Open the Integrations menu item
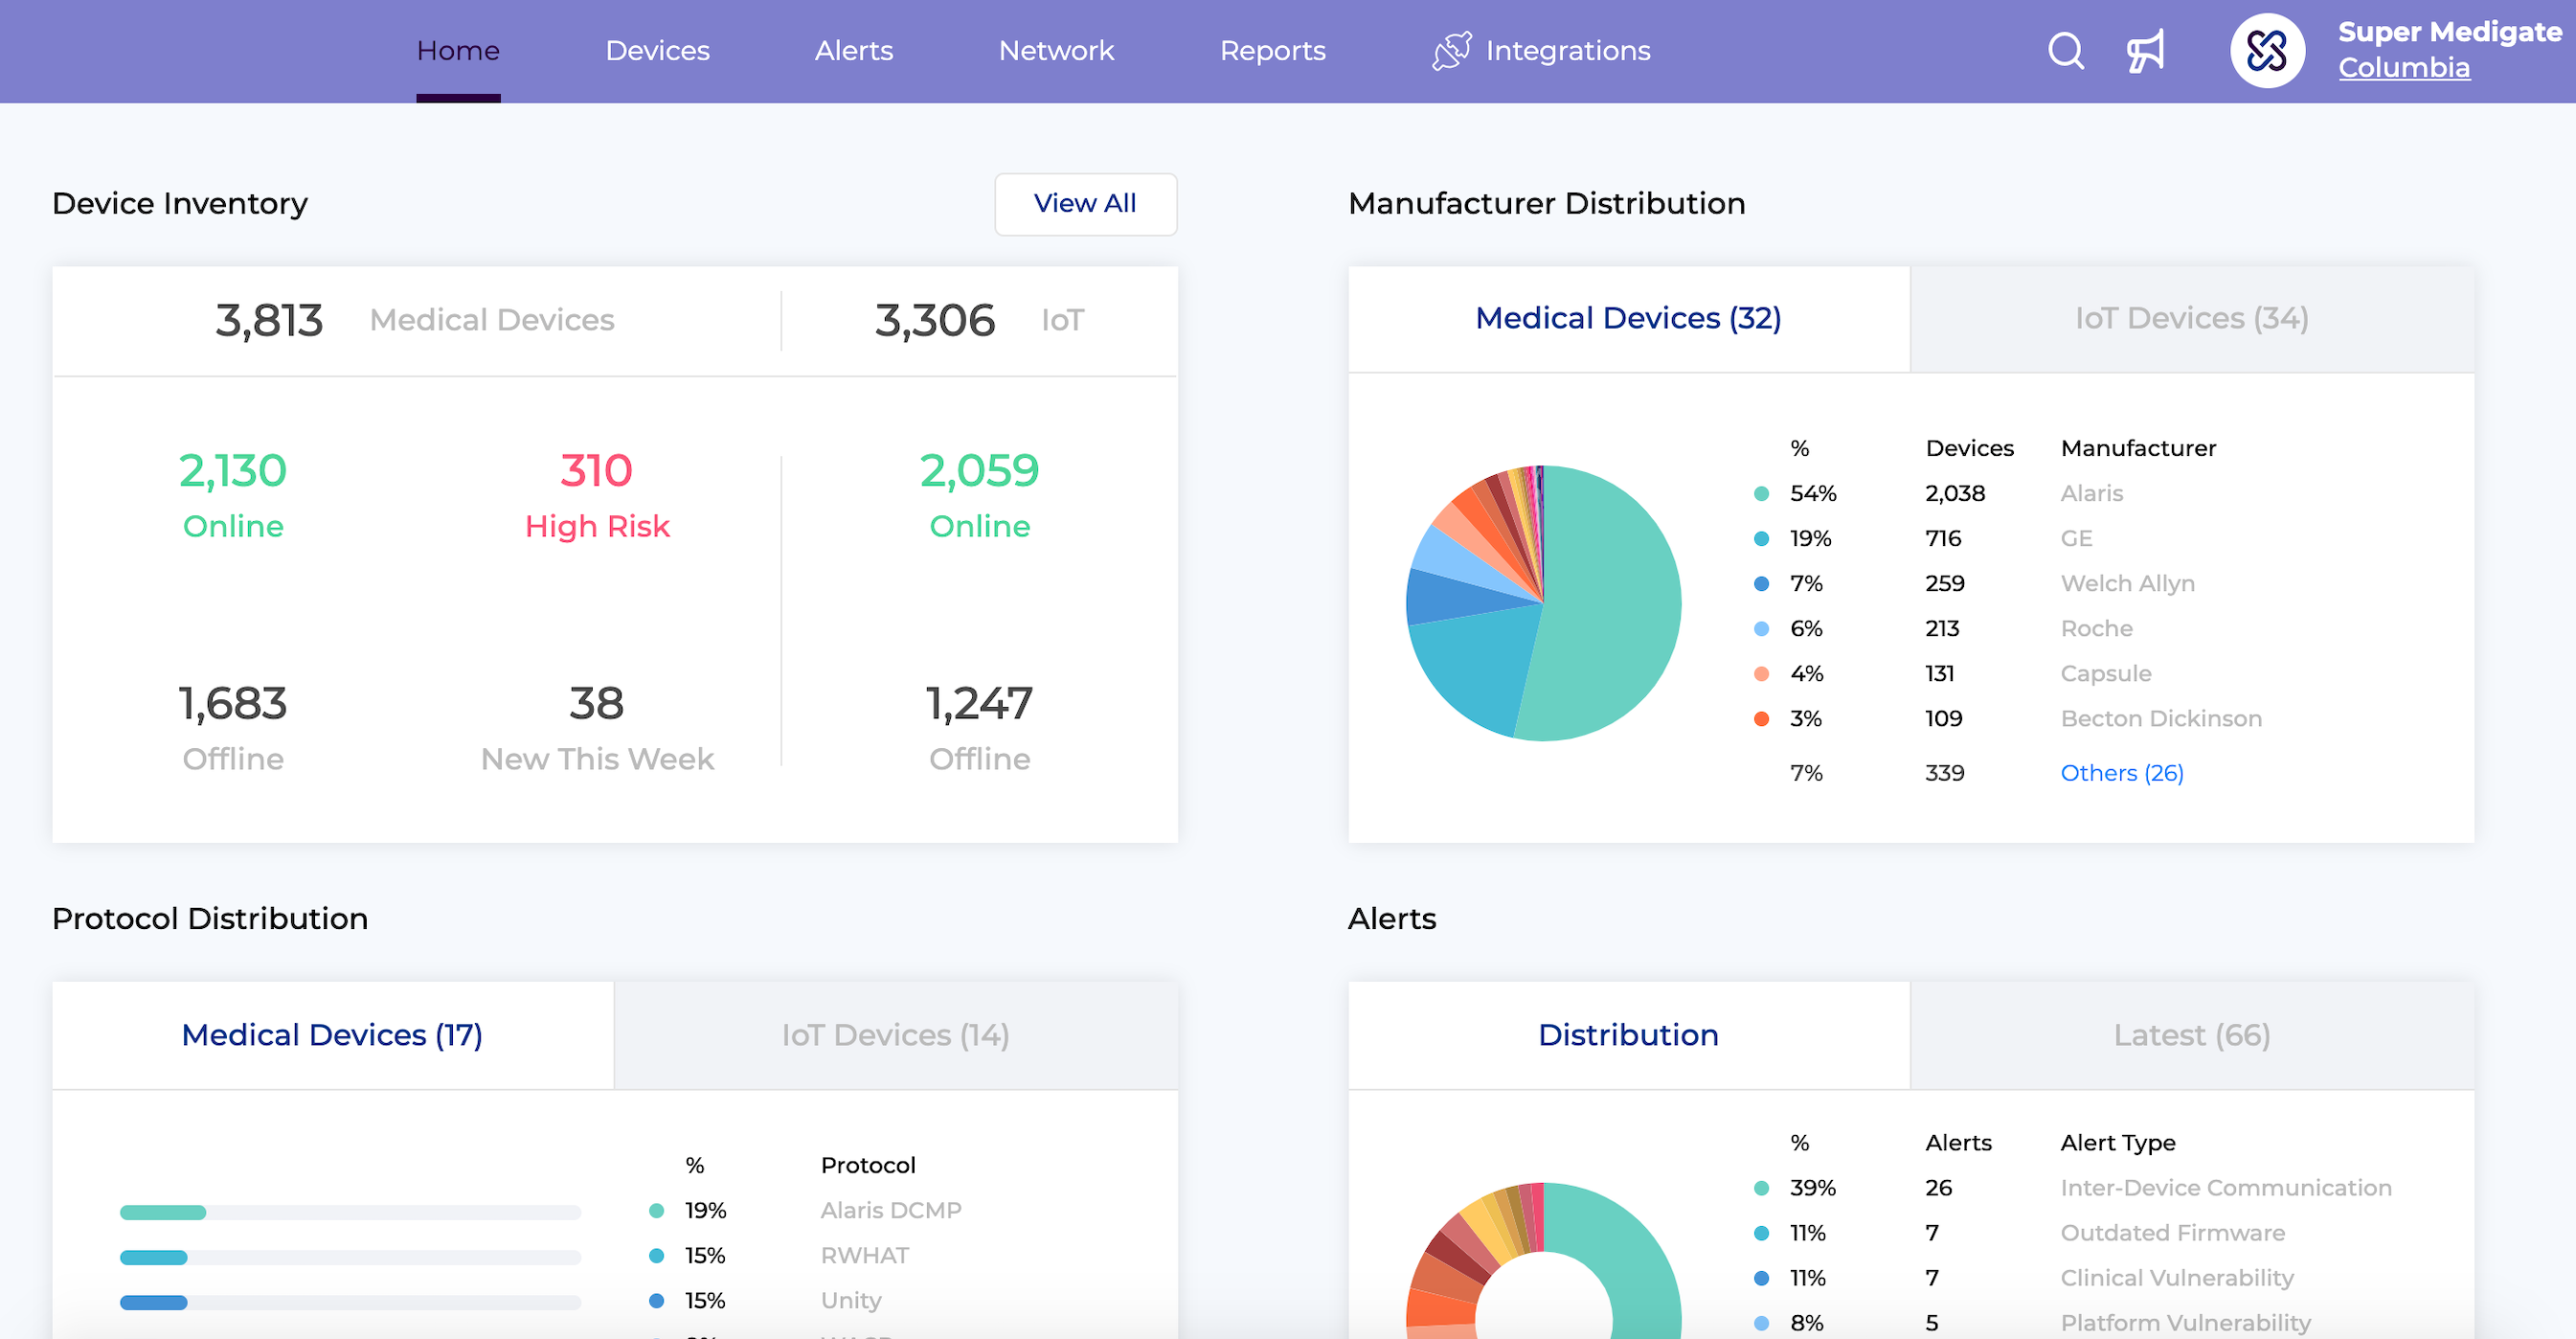The image size is (2576, 1339). pyautogui.click(x=1567, y=50)
